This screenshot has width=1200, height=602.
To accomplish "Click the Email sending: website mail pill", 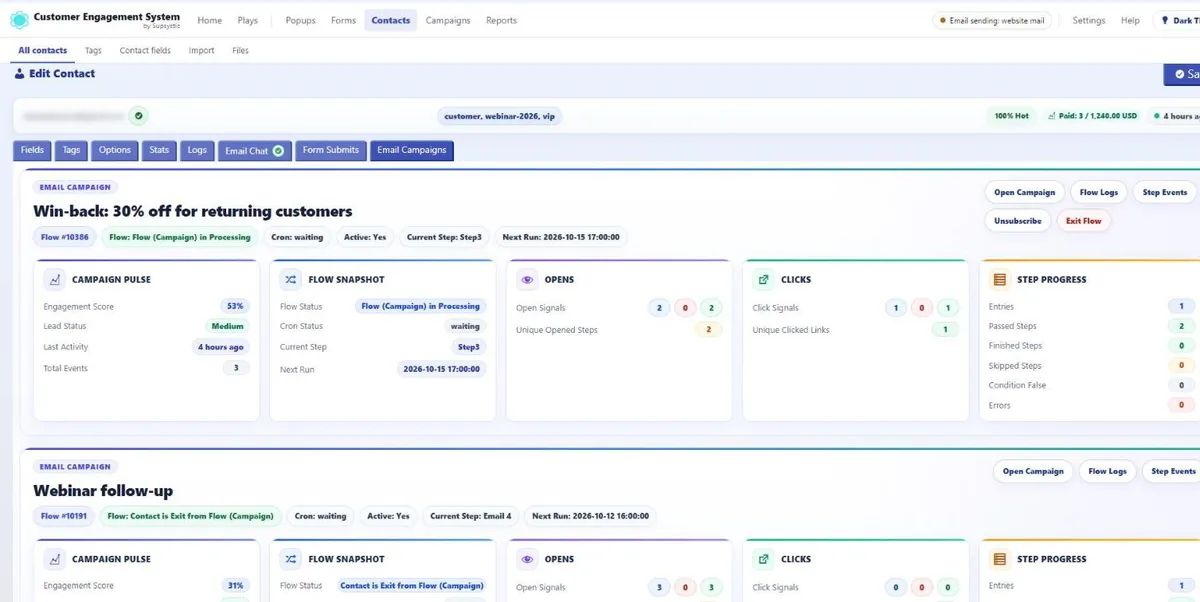I will 991,20.
